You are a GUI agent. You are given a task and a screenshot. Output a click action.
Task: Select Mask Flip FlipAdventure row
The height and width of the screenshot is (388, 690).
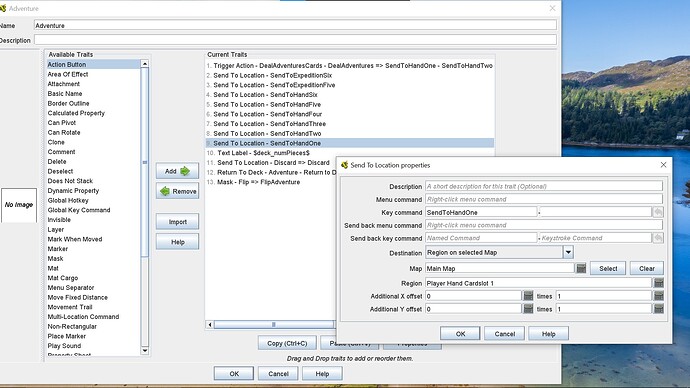(271, 182)
